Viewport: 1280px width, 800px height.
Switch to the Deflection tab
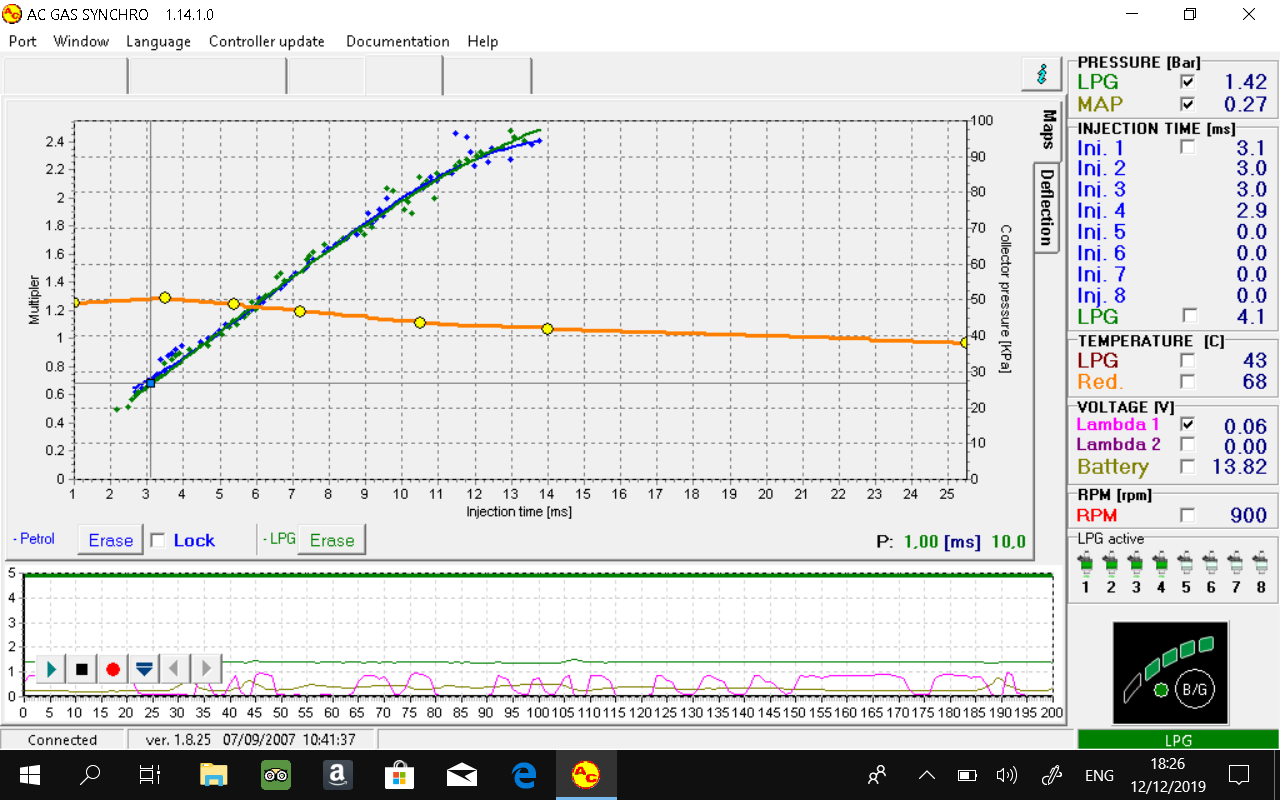(x=1046, y=207)
